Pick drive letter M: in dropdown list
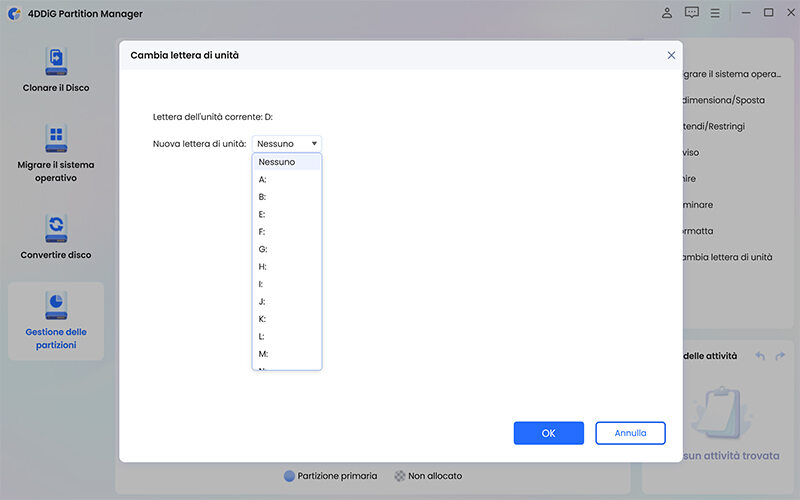Screen dimensions: 800x500 287,353
